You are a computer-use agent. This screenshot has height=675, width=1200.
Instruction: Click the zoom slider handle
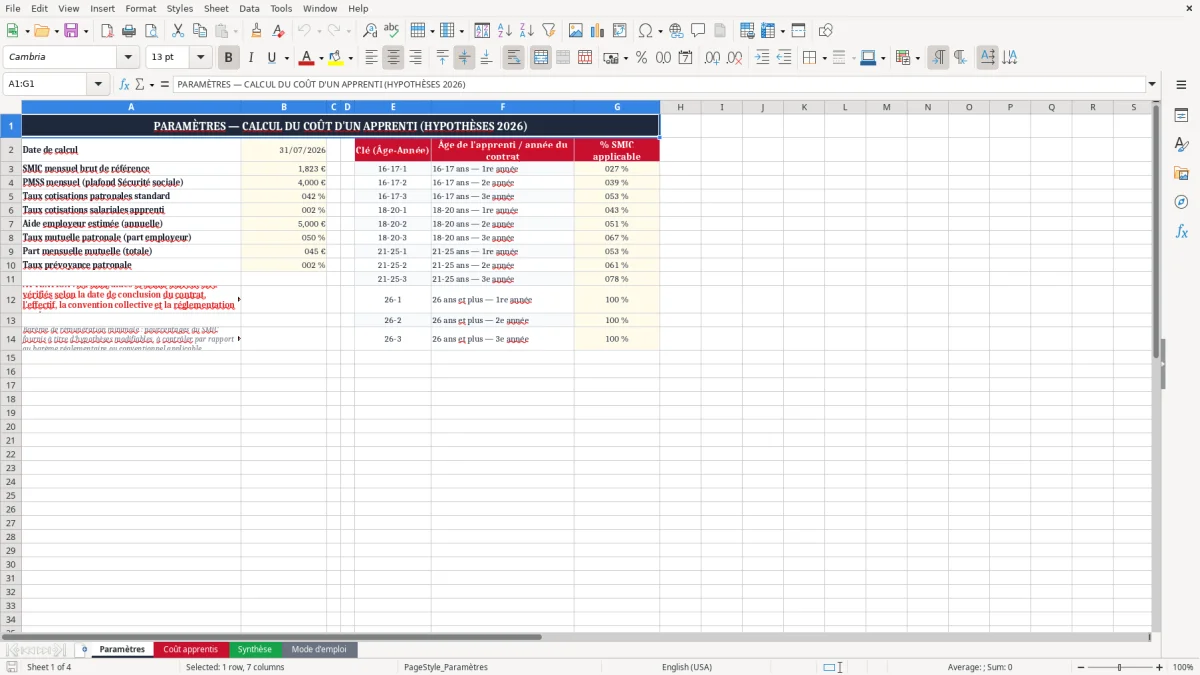(x=1119, y=667)
